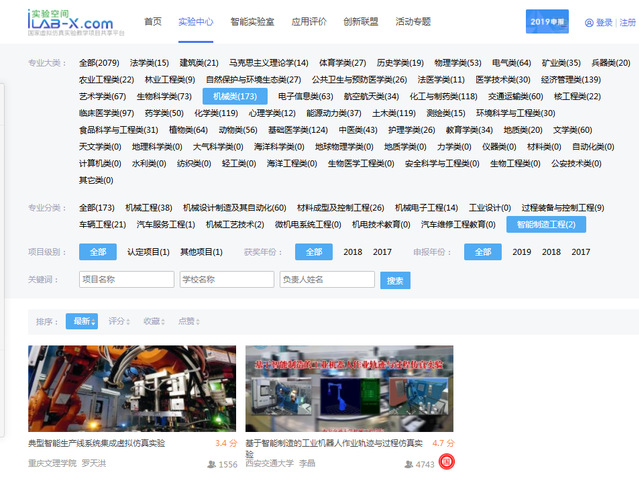
Task: Select award year 2018 filter
Action: pyautogui.click(x=353, y=252)
